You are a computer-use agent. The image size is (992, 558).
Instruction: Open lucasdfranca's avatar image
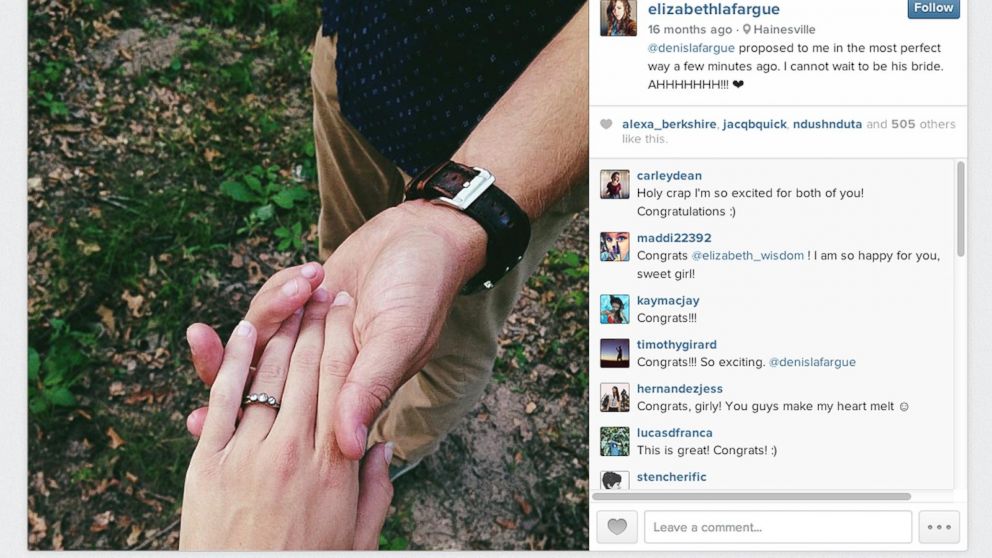[x=614, y=442]
